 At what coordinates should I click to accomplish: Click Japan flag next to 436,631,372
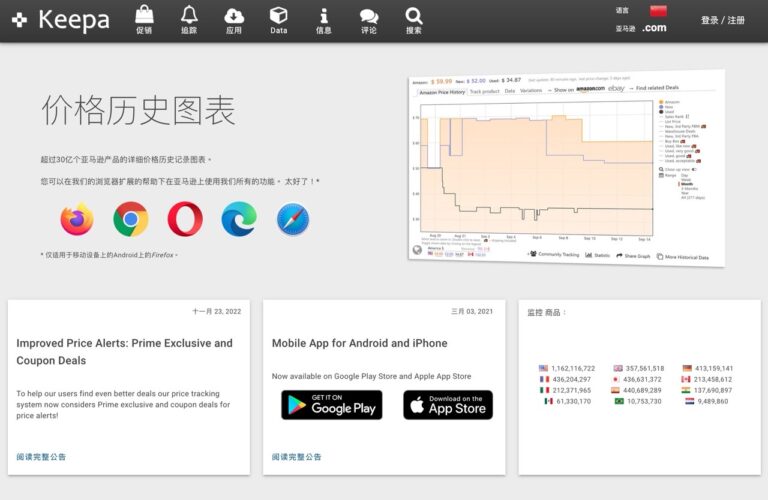(616, 379)
